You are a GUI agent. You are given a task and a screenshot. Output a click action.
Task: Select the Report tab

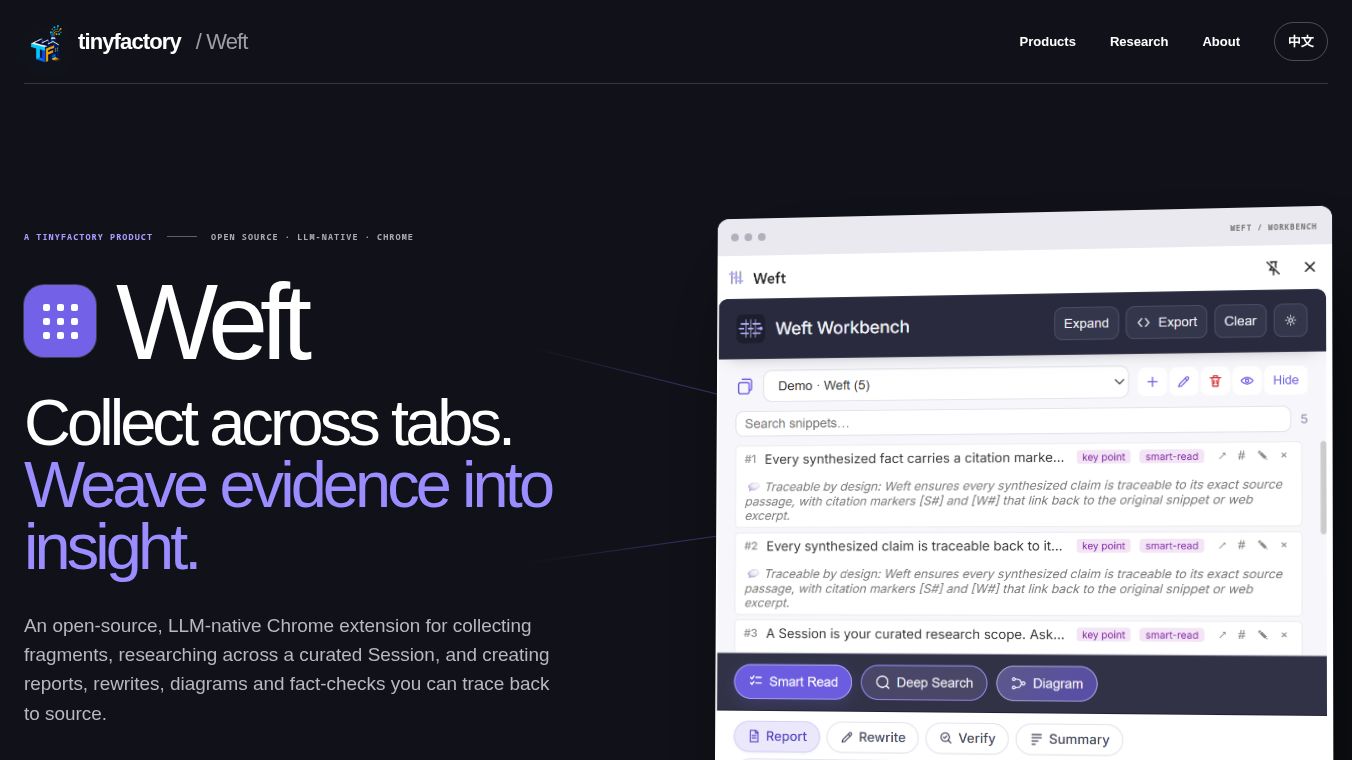(x=777, y=737)
